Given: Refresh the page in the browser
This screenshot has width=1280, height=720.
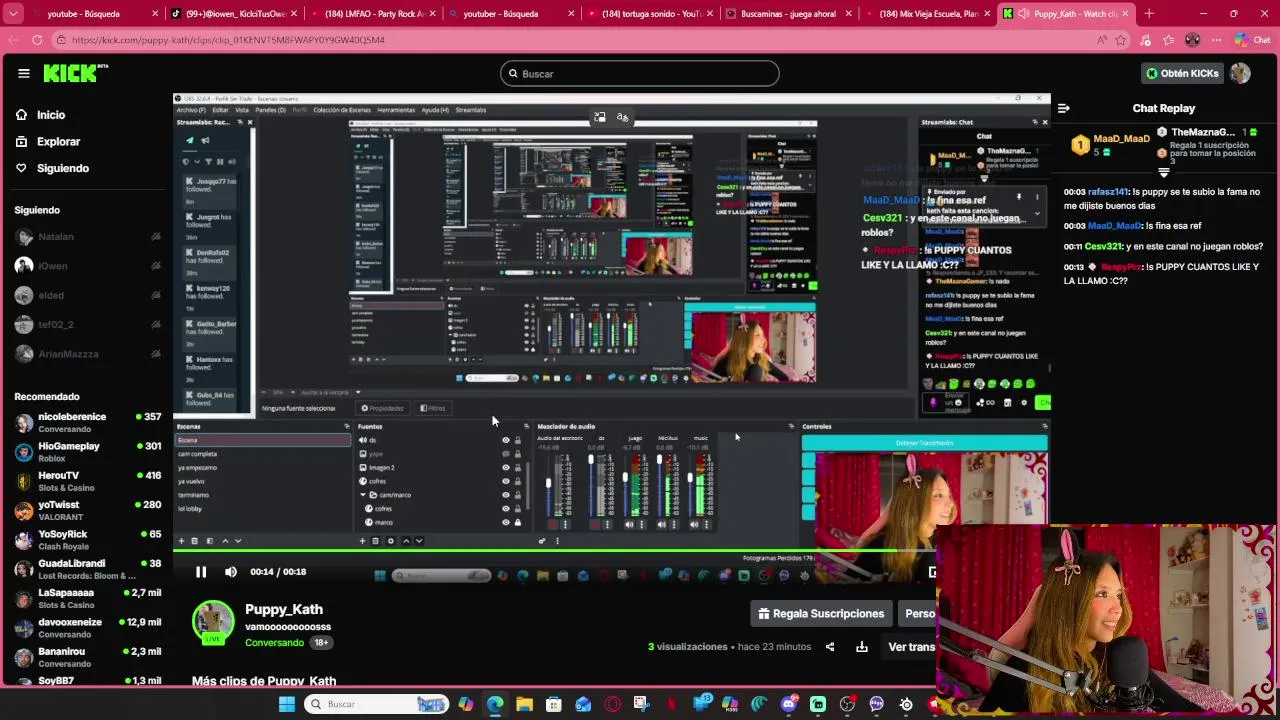Looking at the screenshot, I should coord(37,40).
